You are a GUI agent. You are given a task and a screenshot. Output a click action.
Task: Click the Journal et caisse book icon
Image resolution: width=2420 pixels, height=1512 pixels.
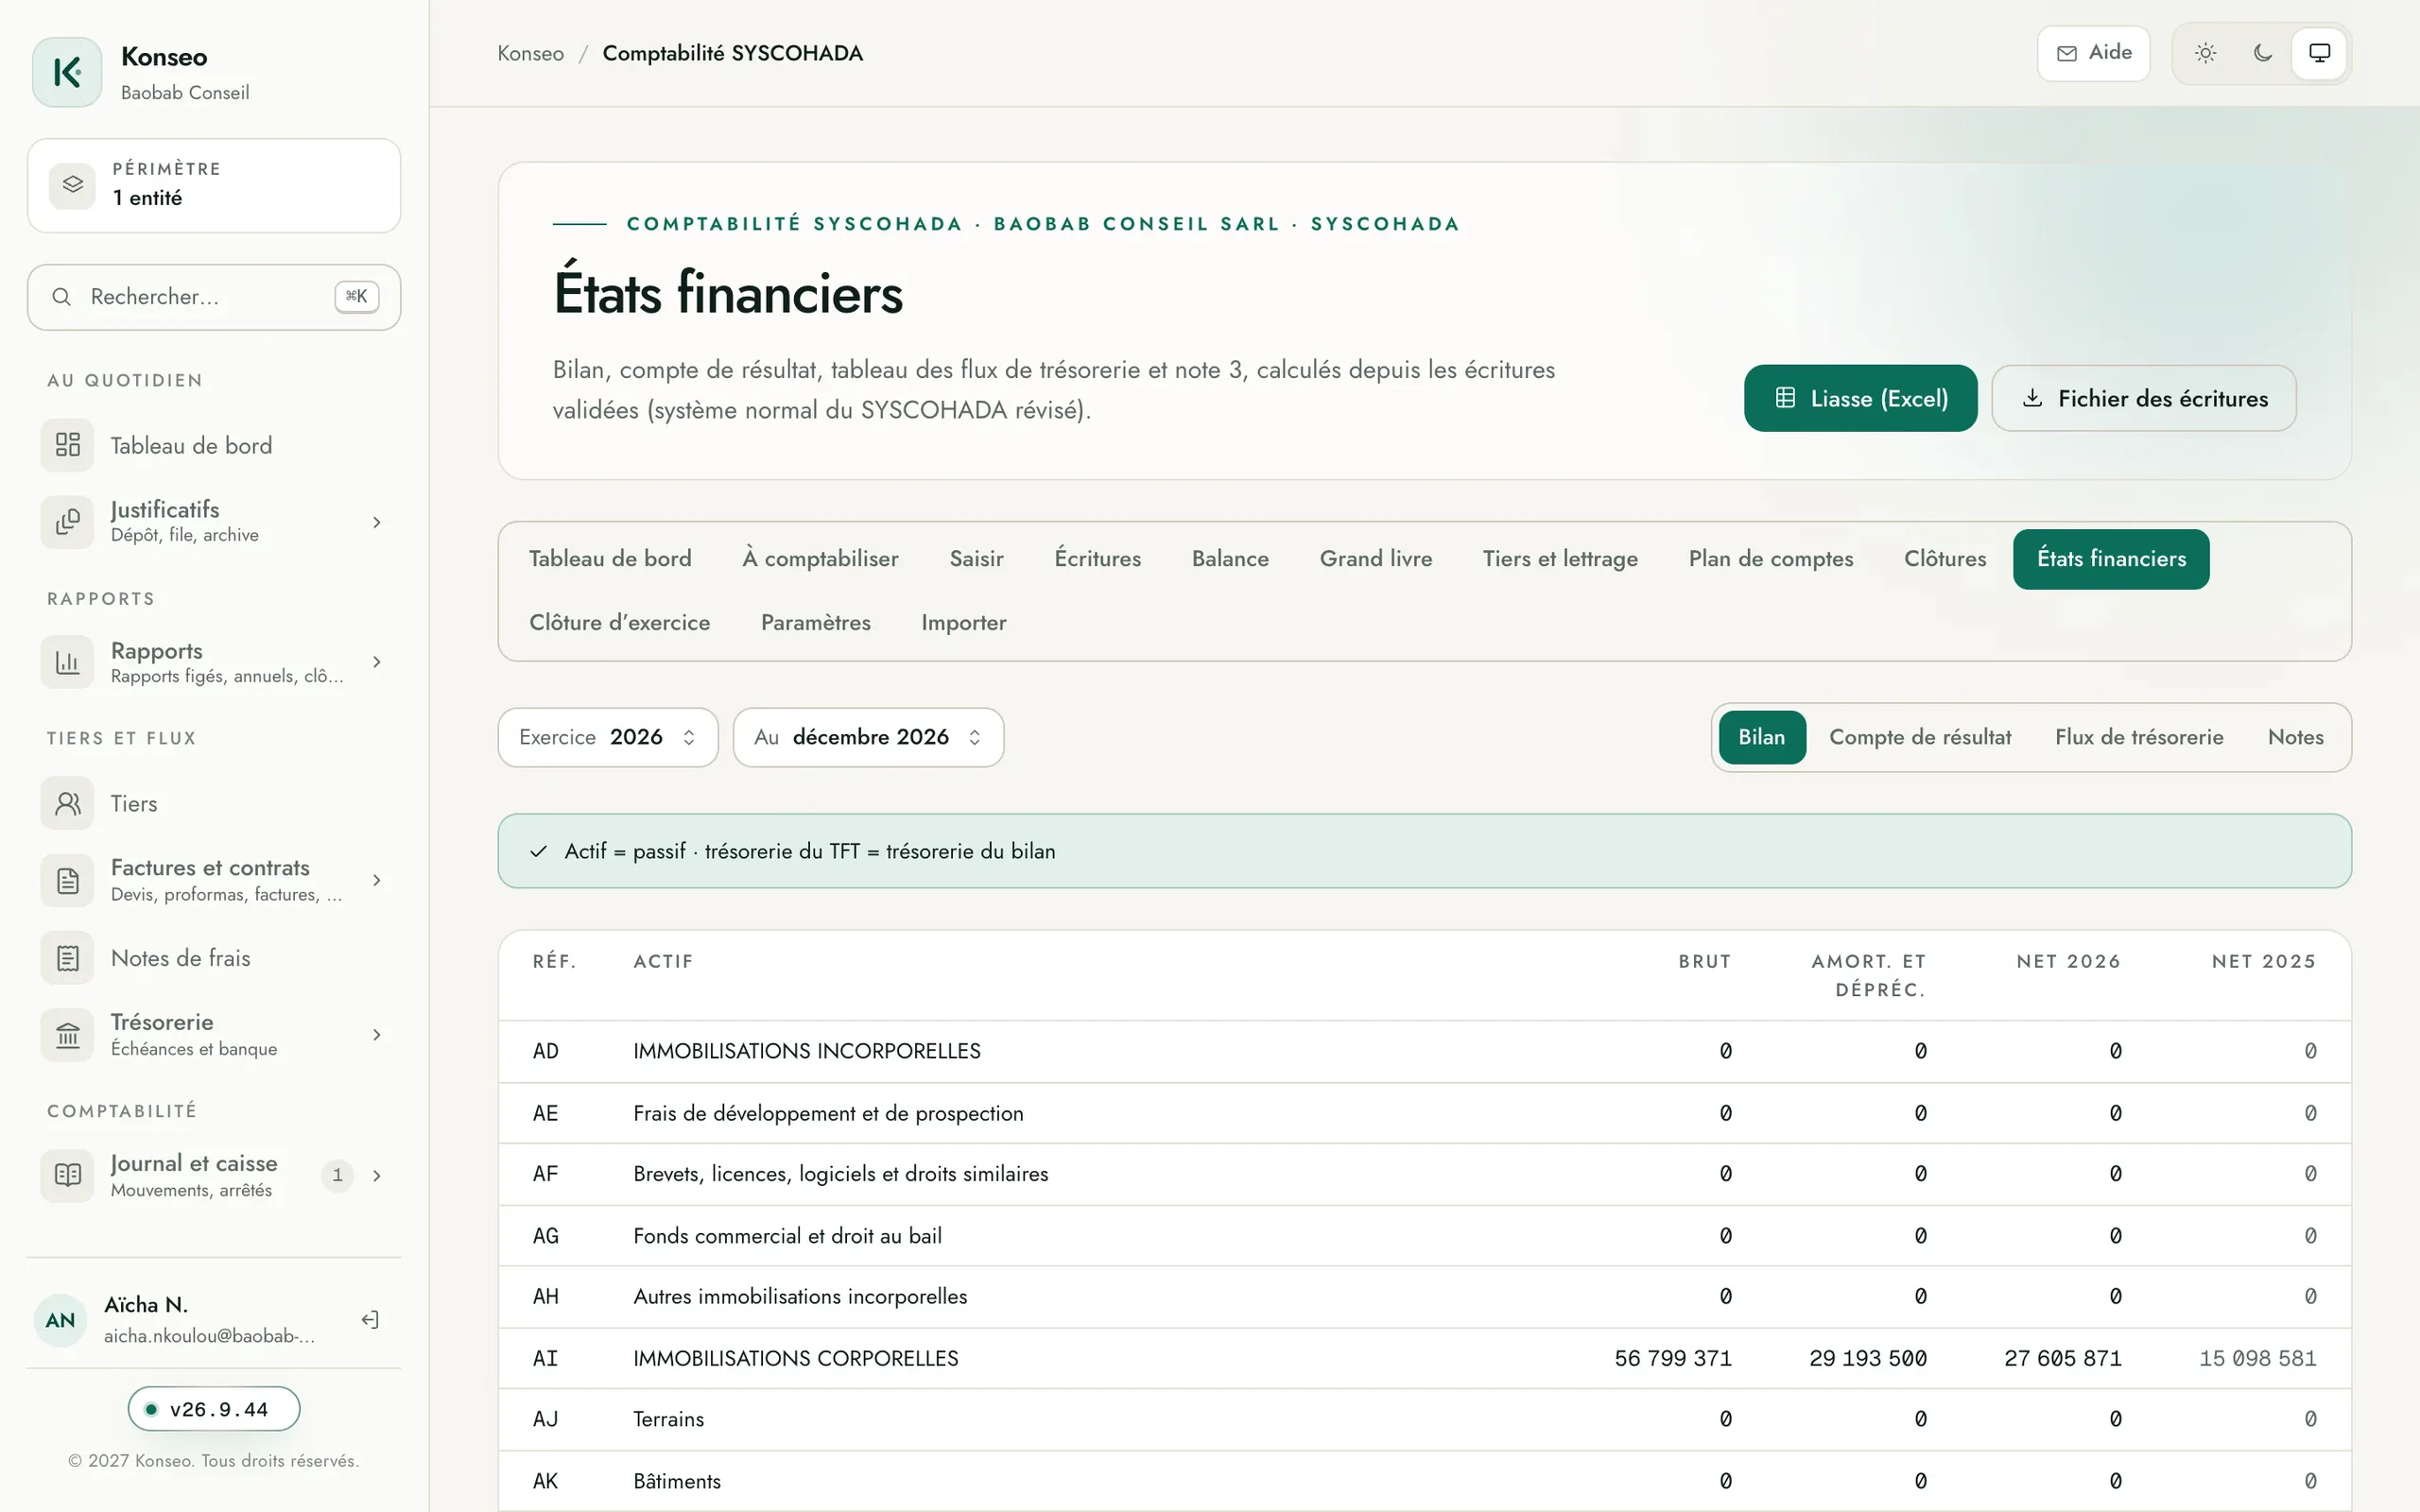pyautogui.click(x=67, y=1175)
